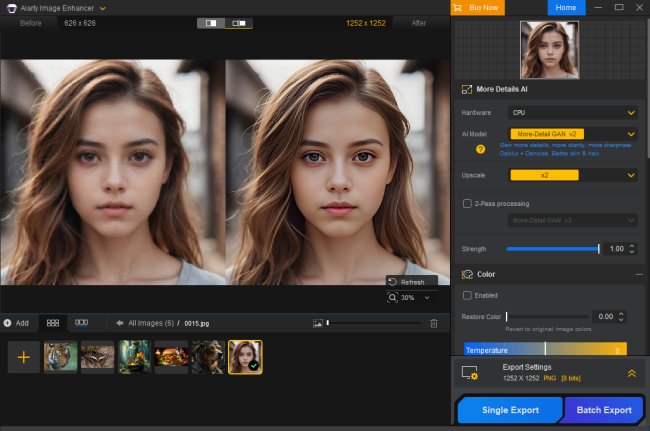Open the AI Model dropdown
Screen dimensions: 650x431
point(573,133)
